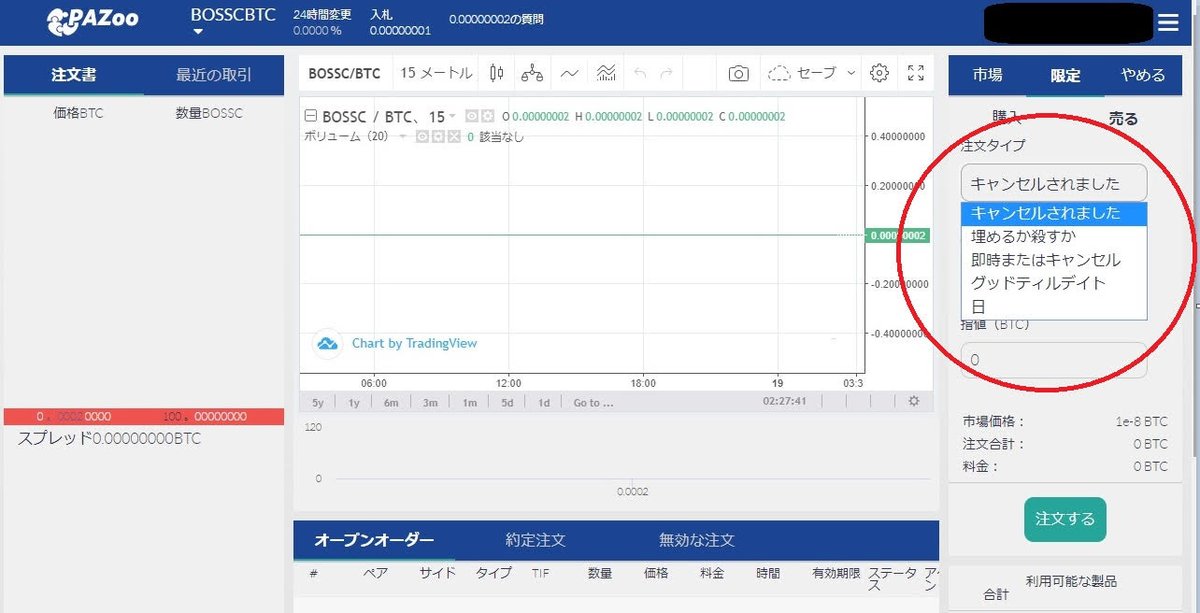
Task: Select the 売る sell tab
Action: tap(1123, 118)
